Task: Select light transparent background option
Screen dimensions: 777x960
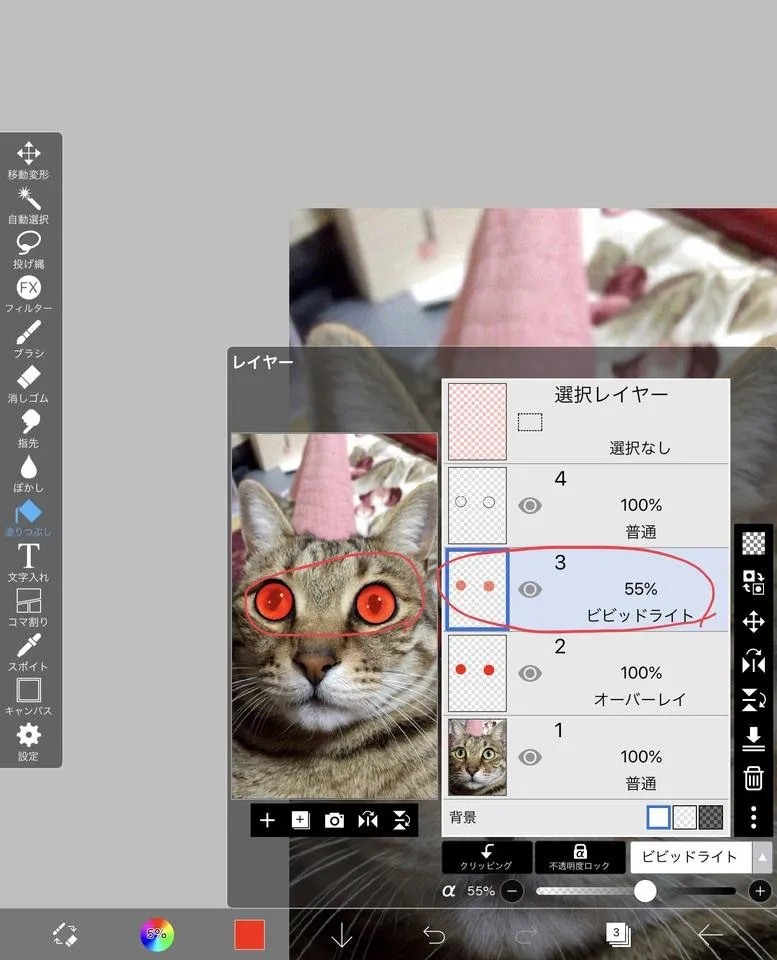Action: 685,817
